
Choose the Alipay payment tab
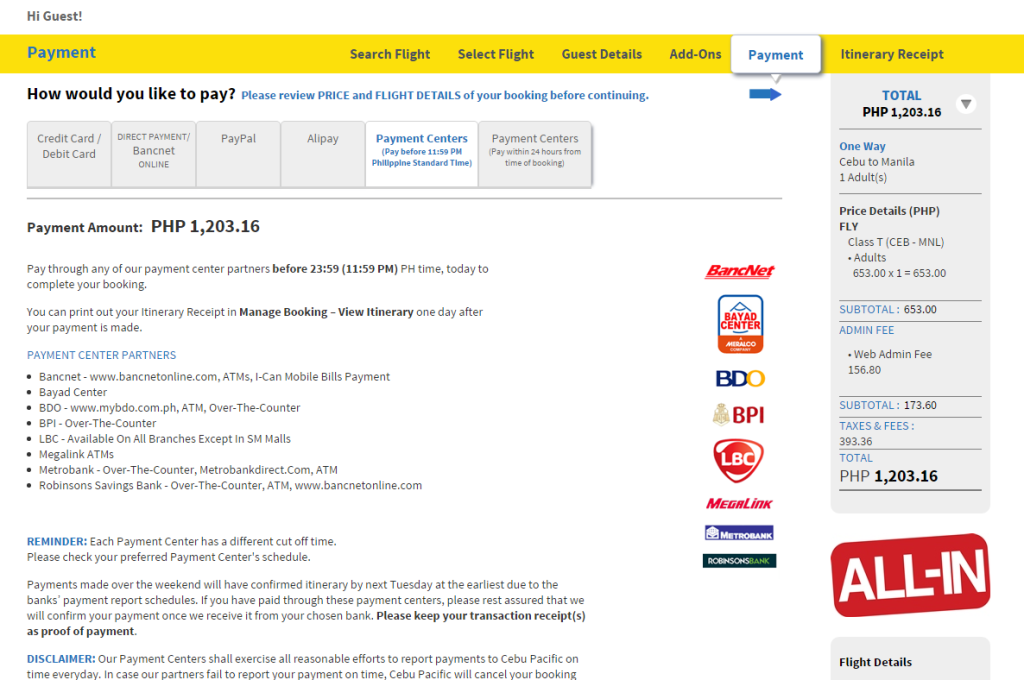323,154
